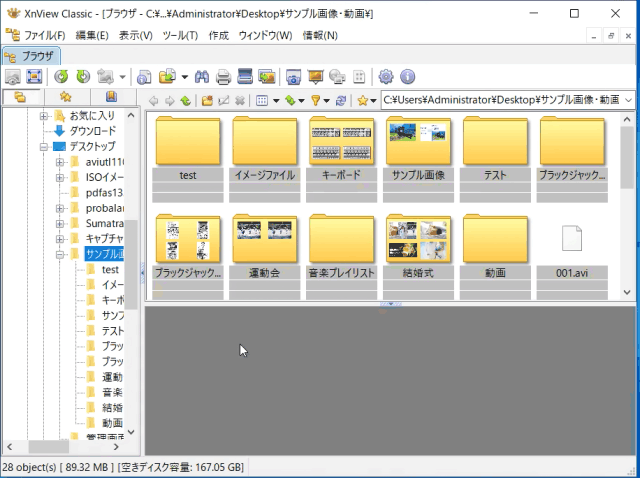Start Slideshow with the projector screen icon
Image resolution: width=640 pixels, height=478 pixels.
(316, 76)
